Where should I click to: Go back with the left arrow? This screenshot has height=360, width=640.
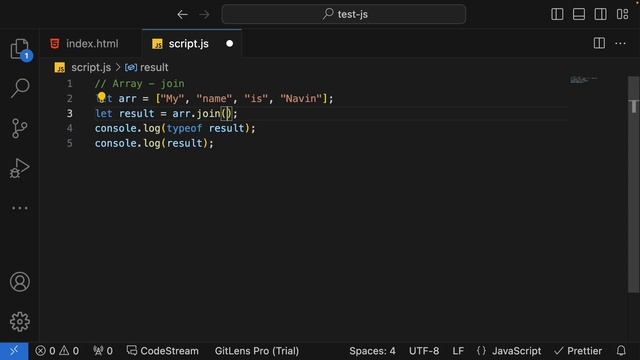pyautogui.click(x=182, y=15)
